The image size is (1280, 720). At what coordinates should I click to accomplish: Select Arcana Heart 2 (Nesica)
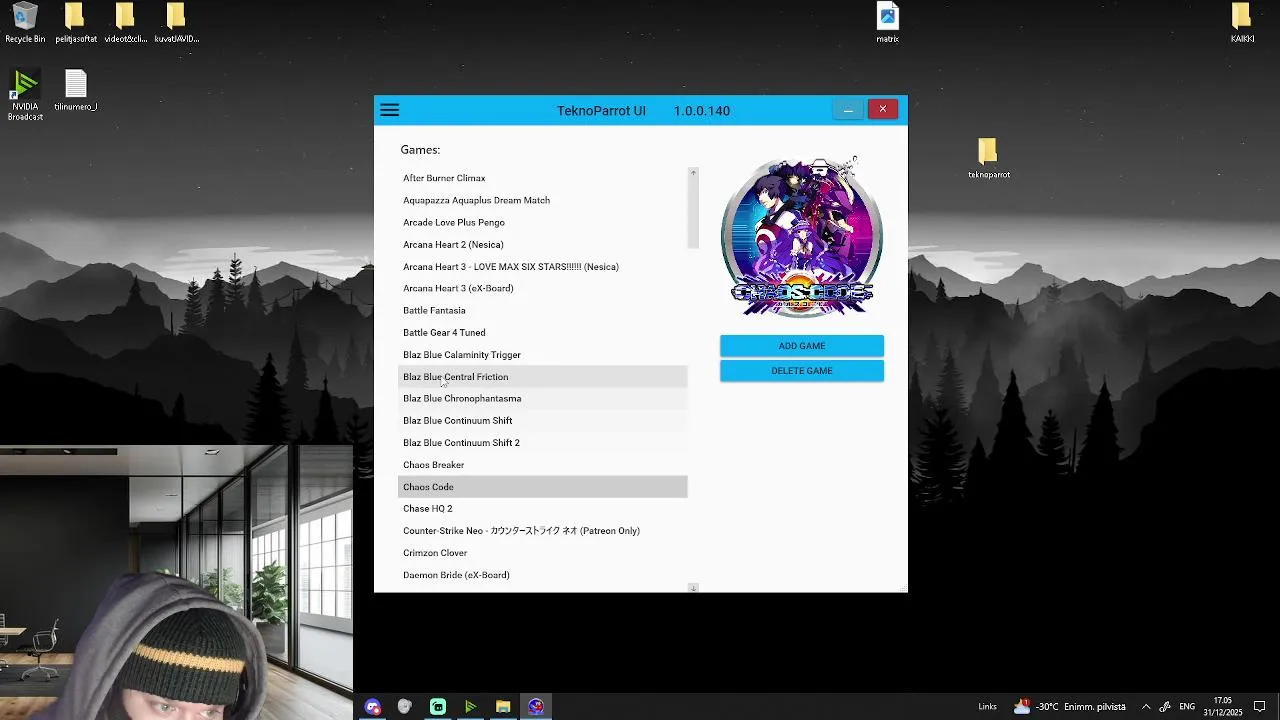pos(543,244)
